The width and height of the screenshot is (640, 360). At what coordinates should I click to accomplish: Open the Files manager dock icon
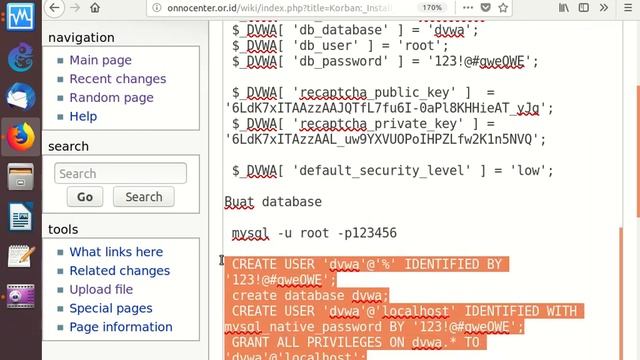tap(20, 176)
